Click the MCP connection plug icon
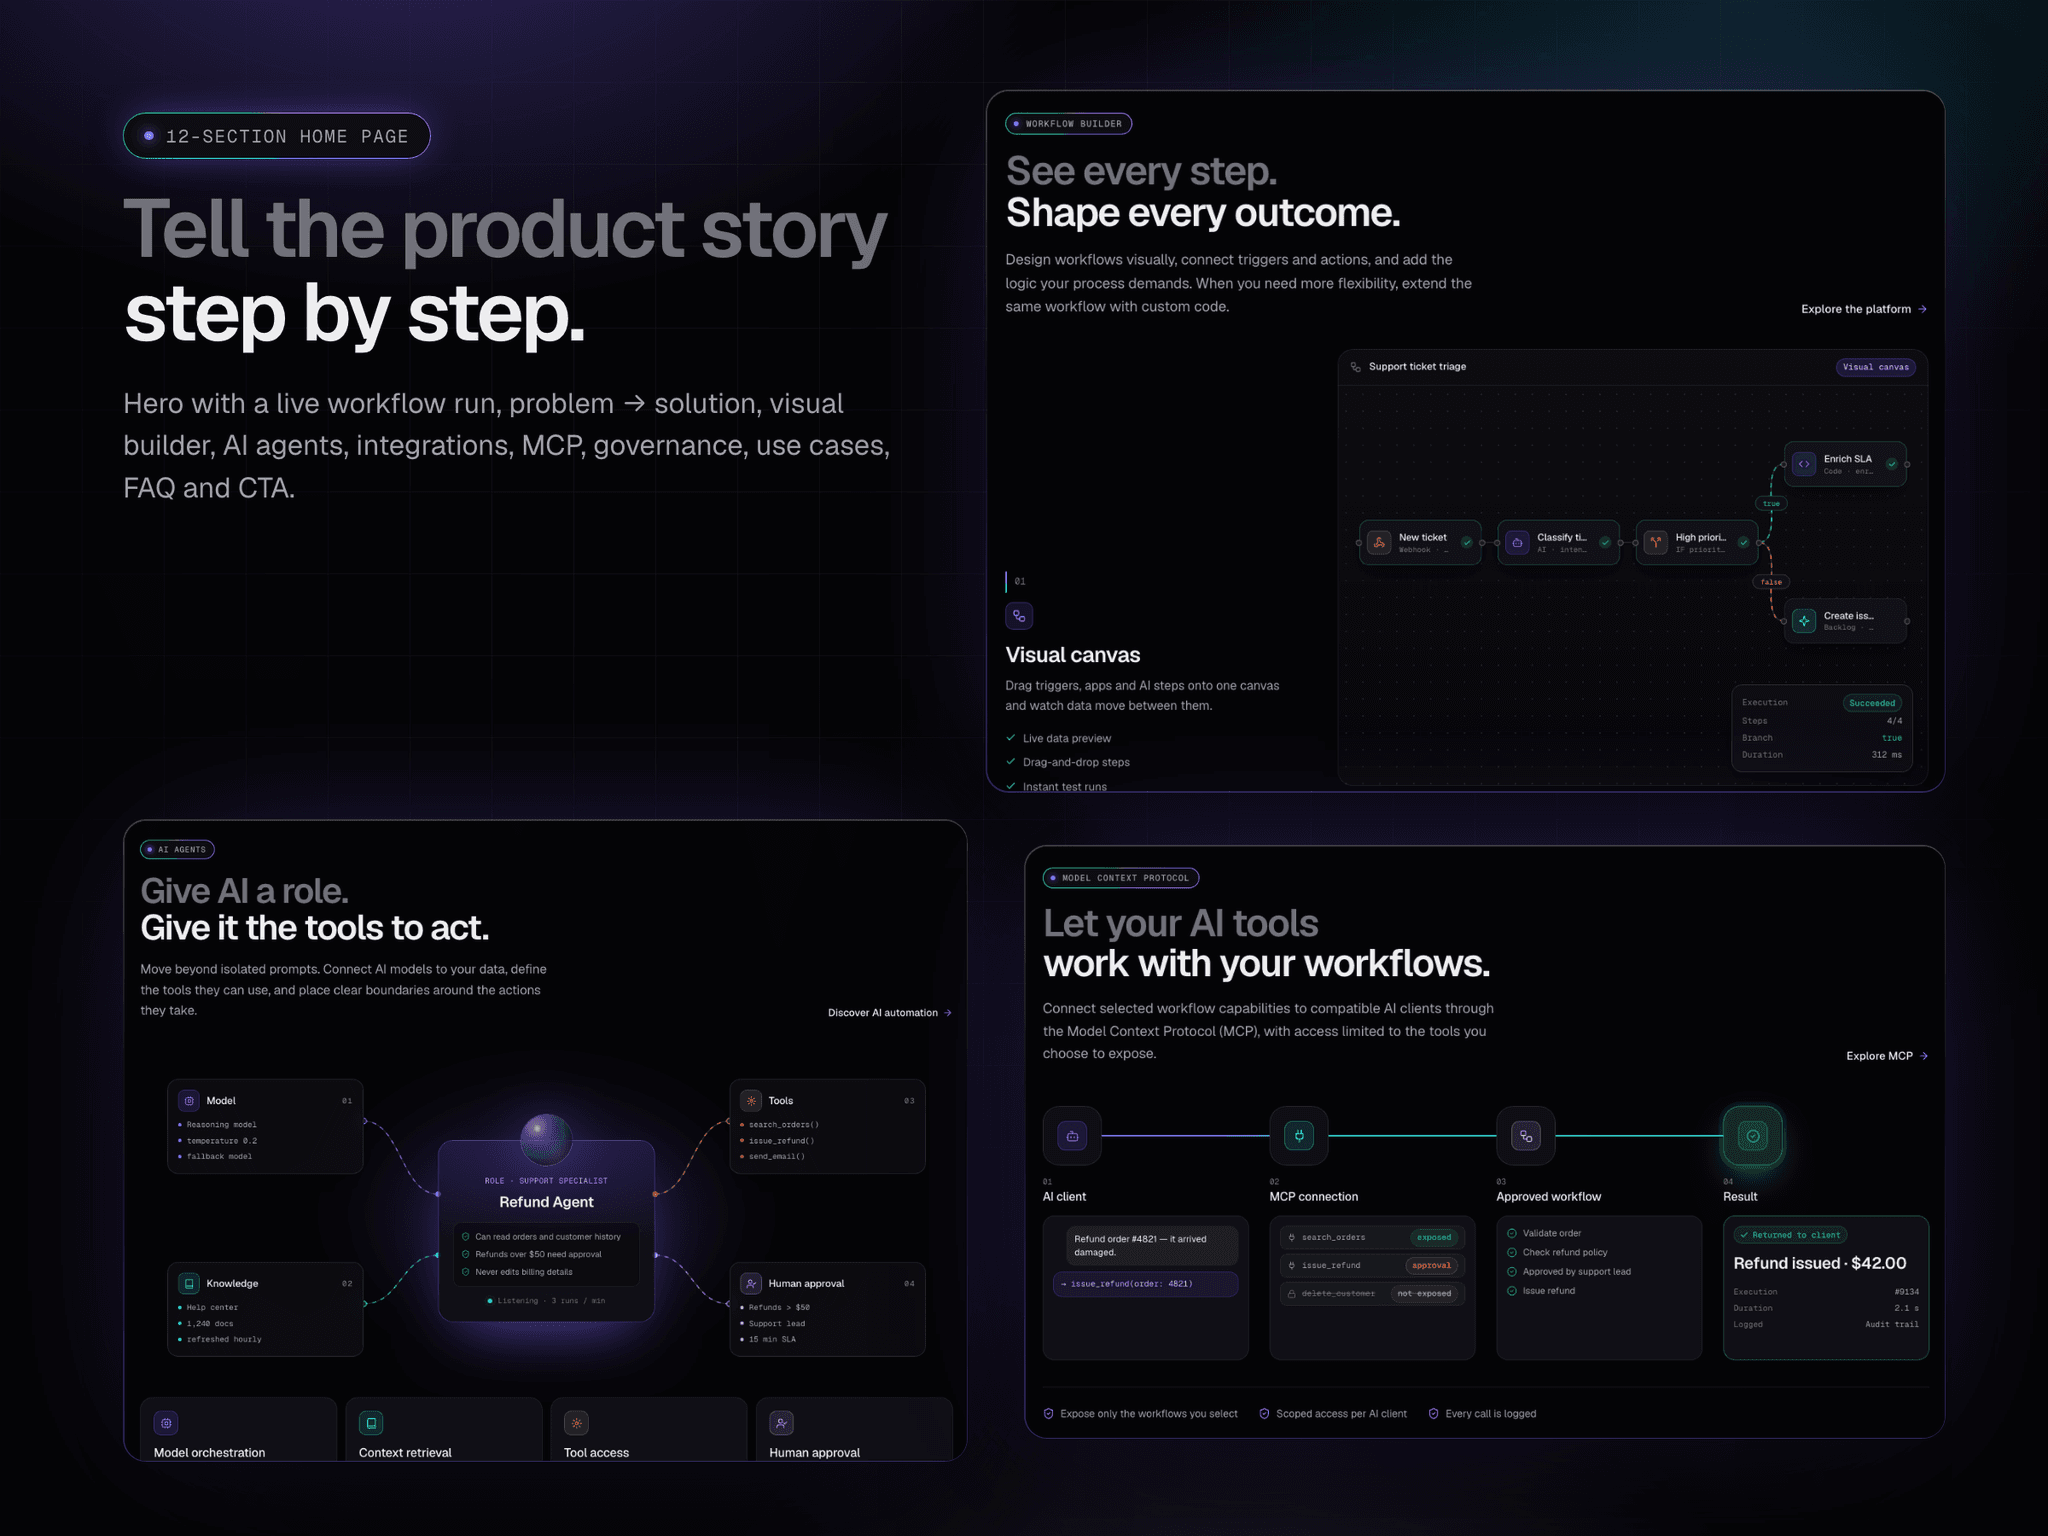Screen dimensions: 2048x1536 [x=1299, y=1136]
